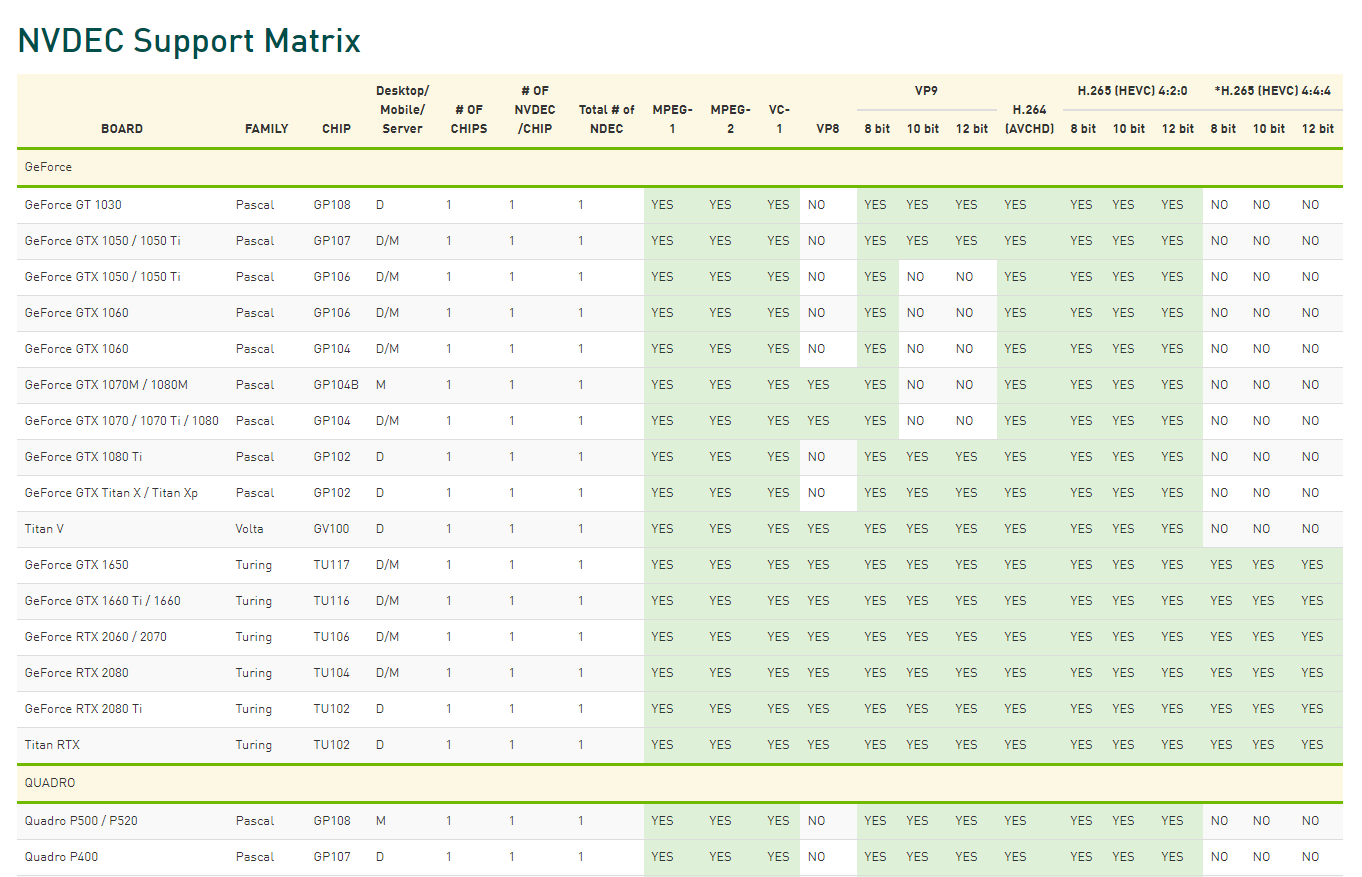Click the TU117 chip cell

(x=332, y=565)
